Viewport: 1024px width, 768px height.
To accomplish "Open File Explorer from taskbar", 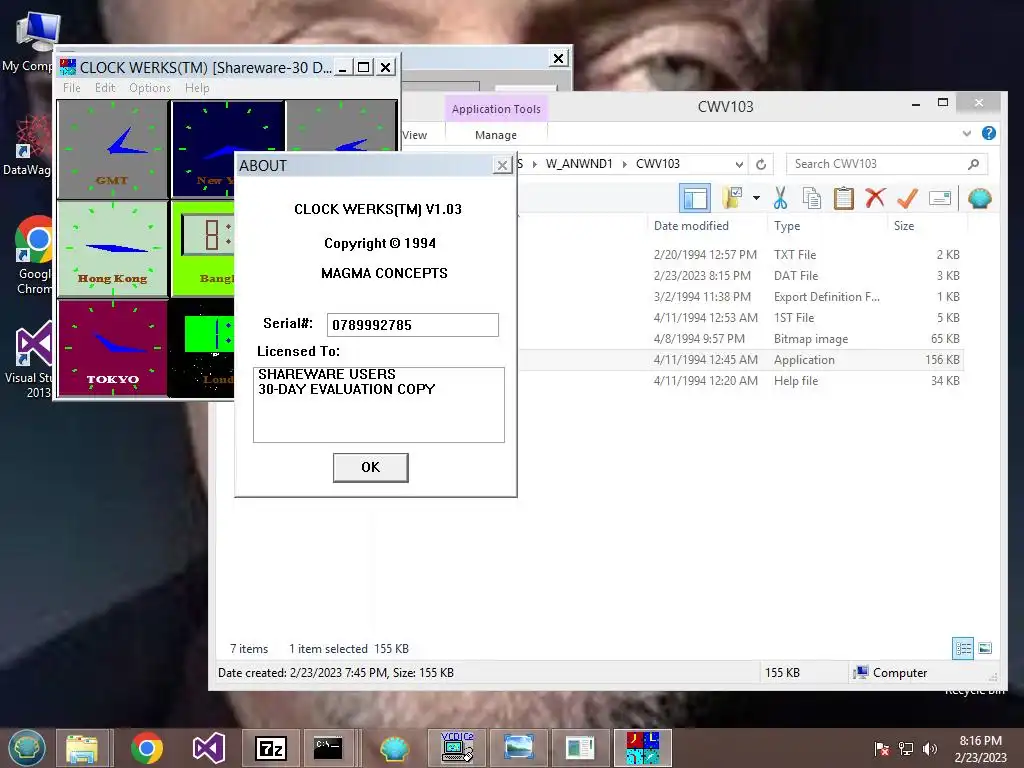I will (83, 748).
